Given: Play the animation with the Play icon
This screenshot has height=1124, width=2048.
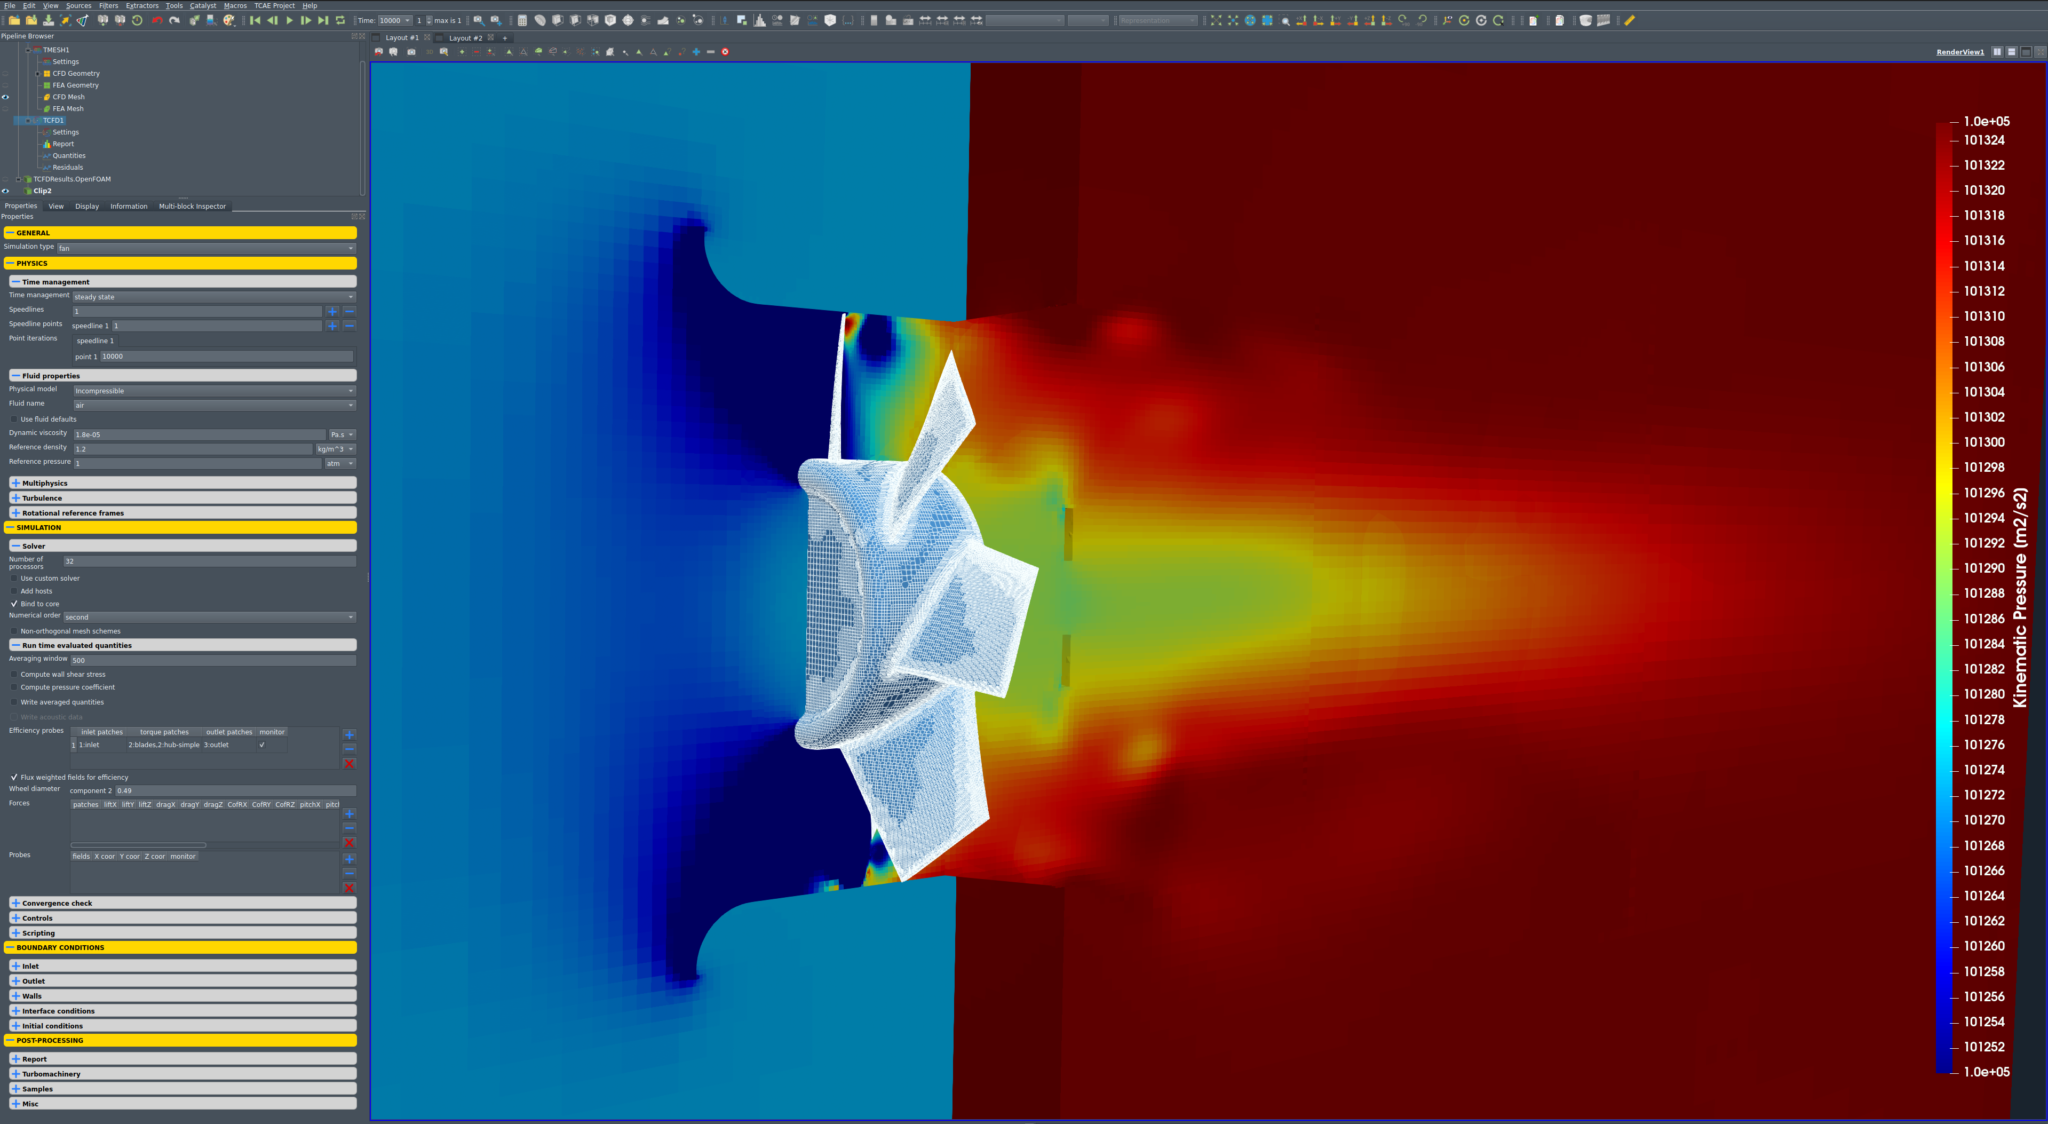Looking at the screenshot, I should click(288, 20).
